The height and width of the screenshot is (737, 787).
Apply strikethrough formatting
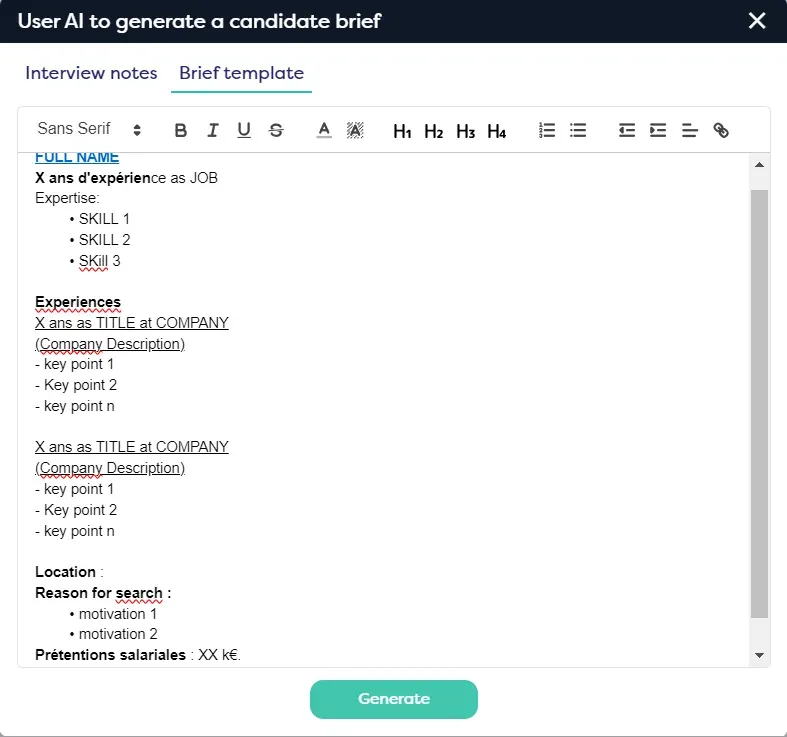(x=276, y=130)
